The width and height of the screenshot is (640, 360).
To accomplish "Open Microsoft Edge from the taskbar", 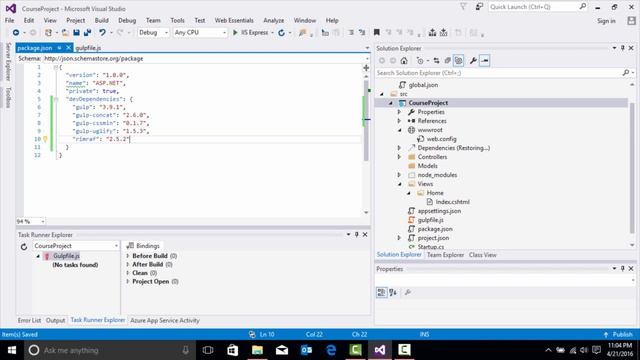I will click(x=331, y=350).
